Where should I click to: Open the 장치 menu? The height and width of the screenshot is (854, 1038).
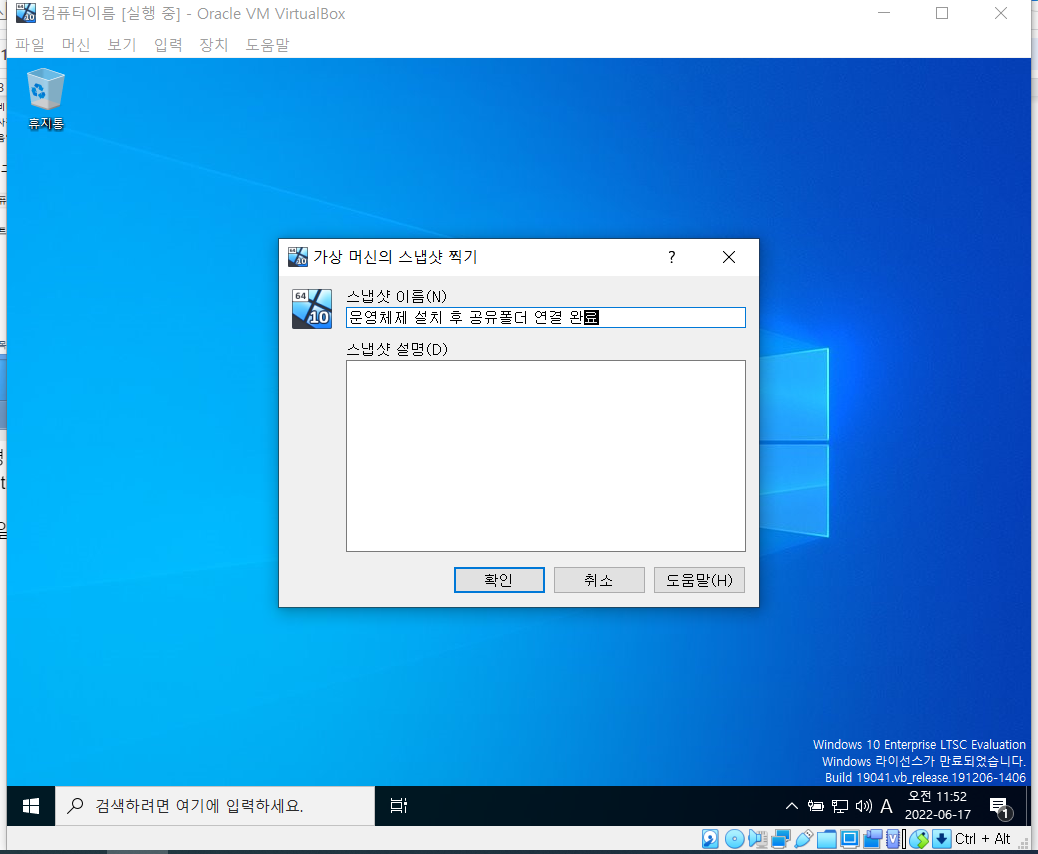[214, 45]
